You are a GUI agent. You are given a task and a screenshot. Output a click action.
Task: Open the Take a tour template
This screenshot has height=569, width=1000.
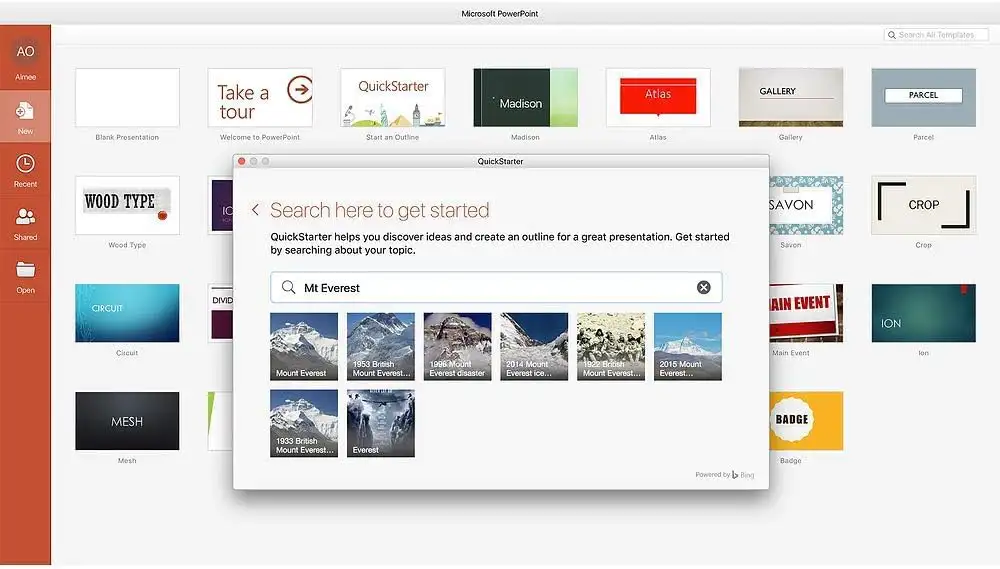[x=260, y=98]
